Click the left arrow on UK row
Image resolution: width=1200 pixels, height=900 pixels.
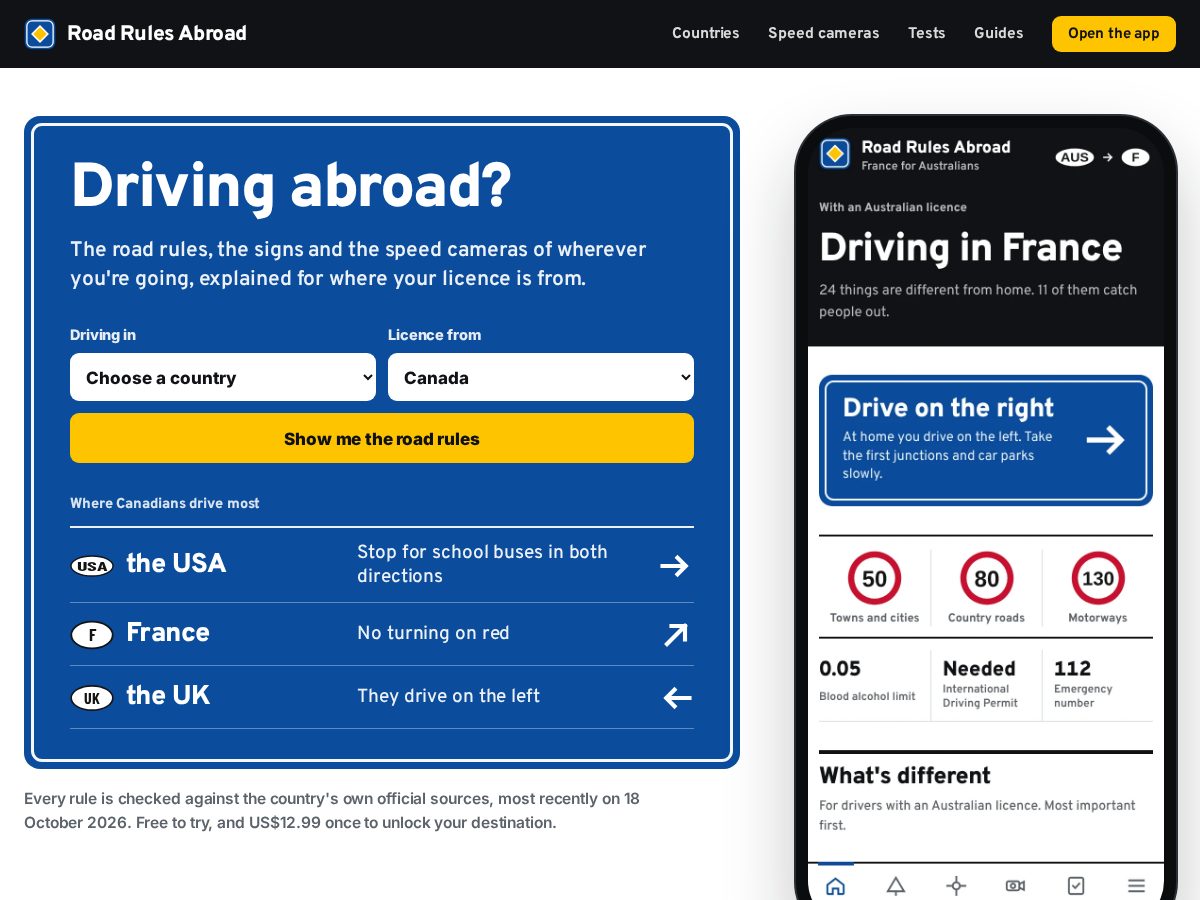click(x=677, y=698)
